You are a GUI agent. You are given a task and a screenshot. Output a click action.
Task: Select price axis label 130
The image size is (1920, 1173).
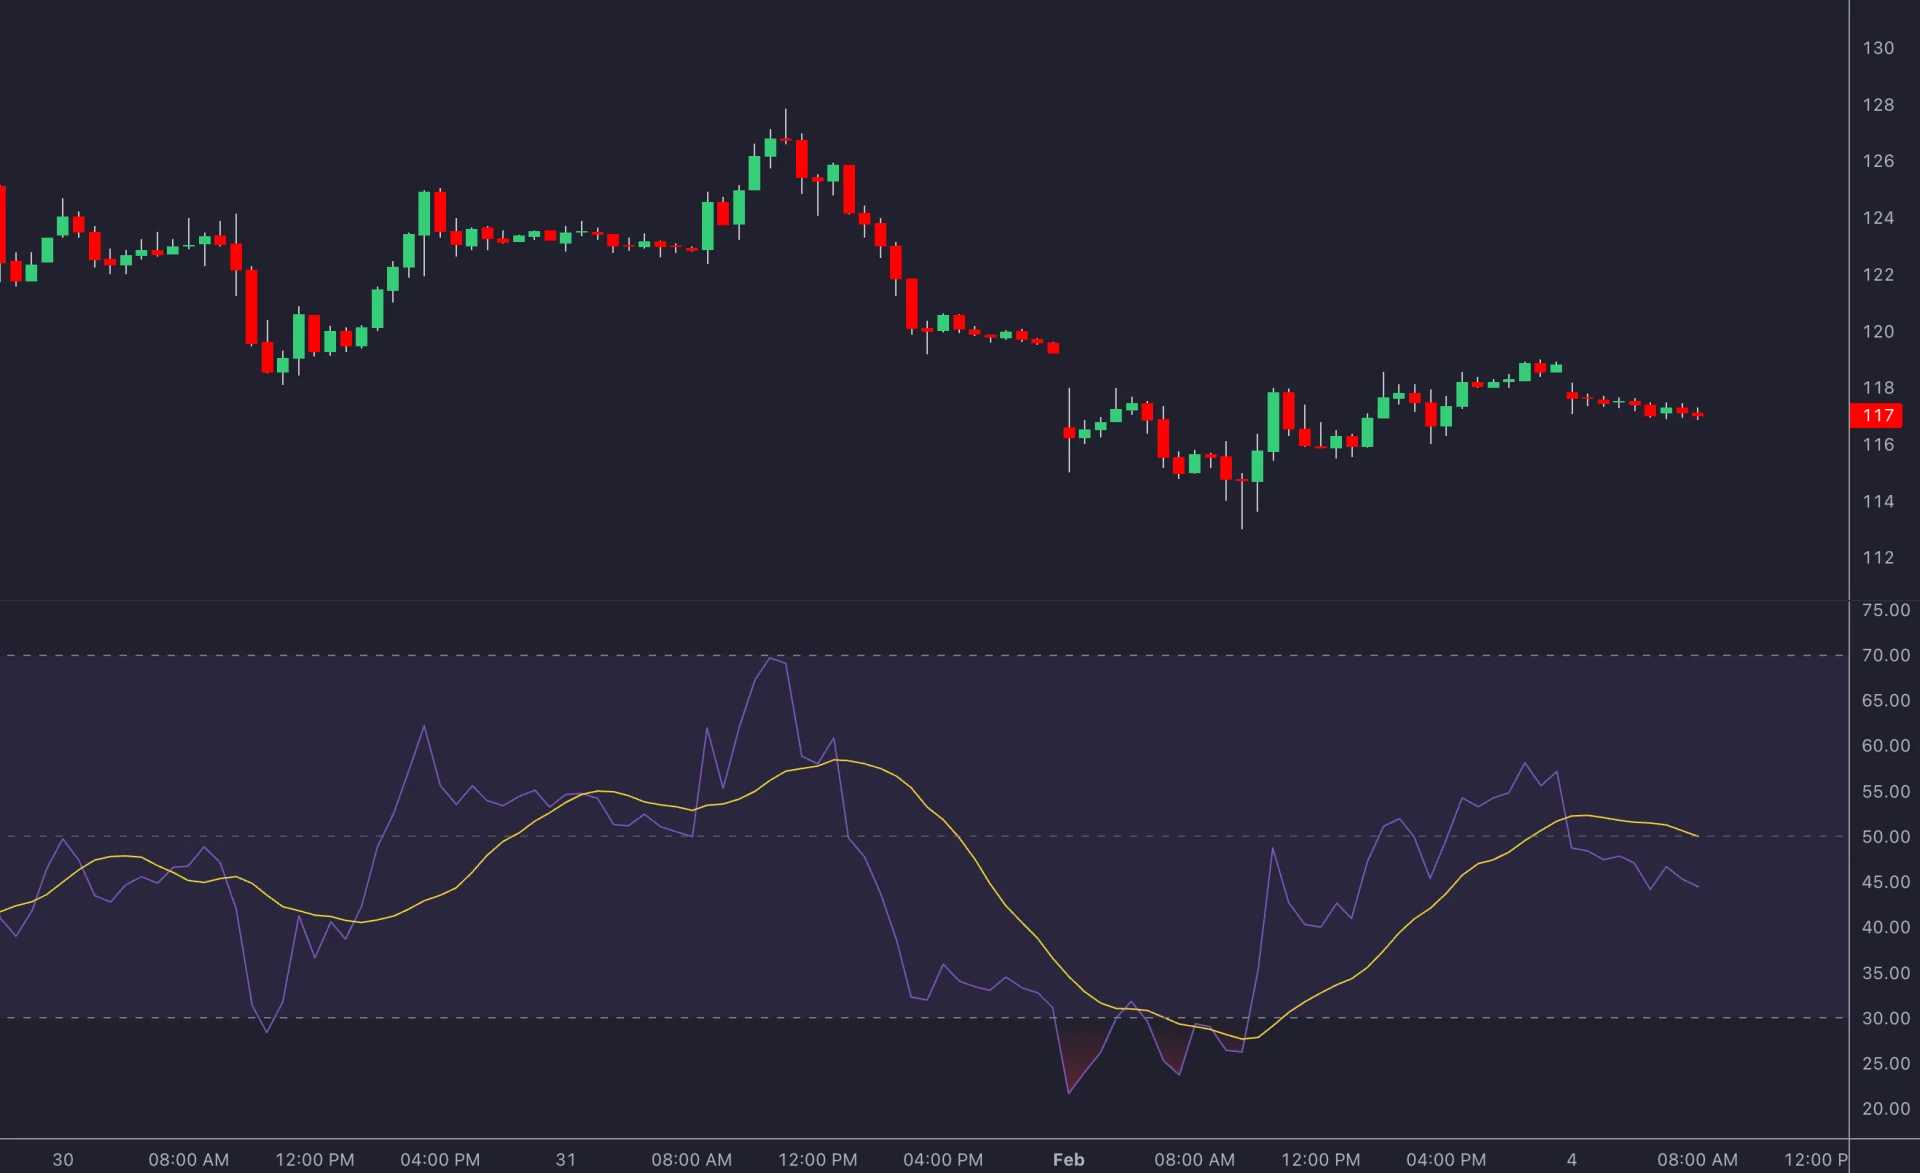point(1878,48)
